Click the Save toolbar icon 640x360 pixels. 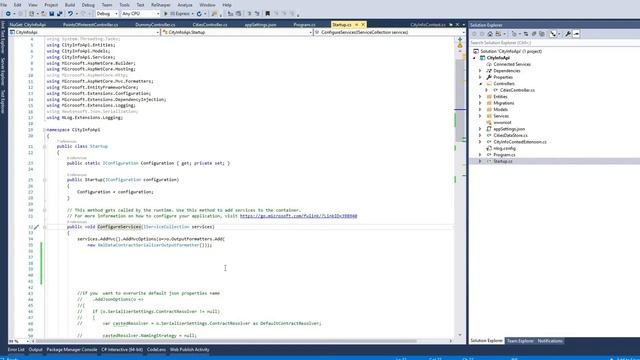coord(52,13)
